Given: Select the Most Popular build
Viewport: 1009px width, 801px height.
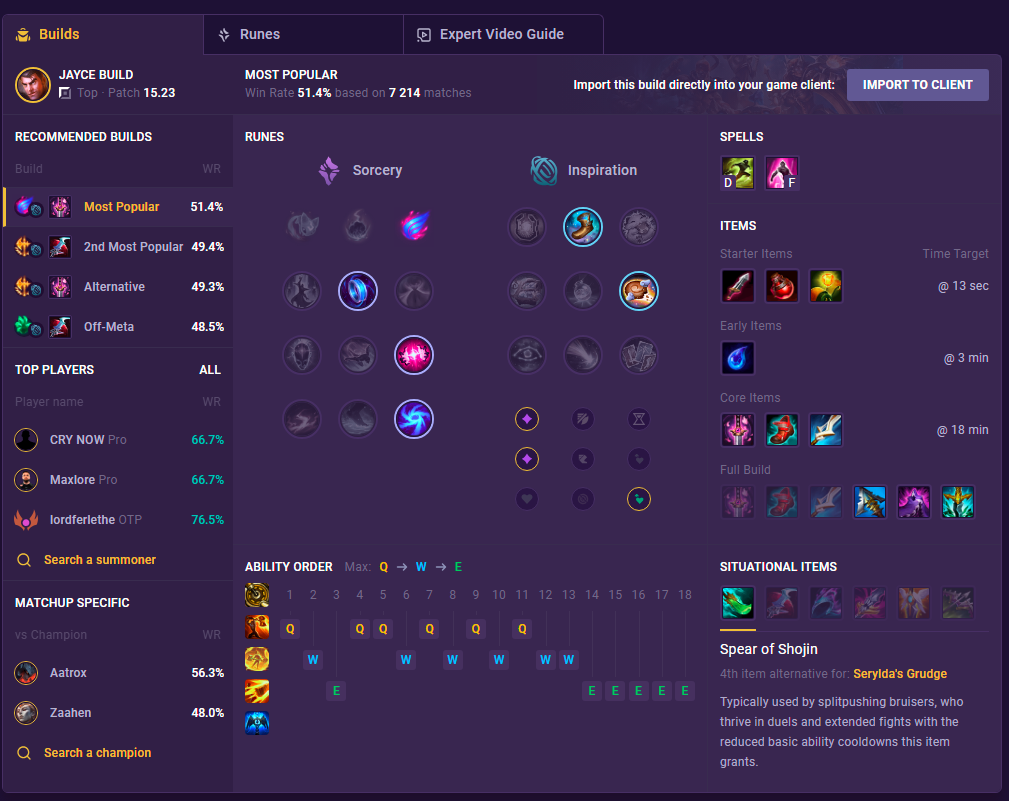Looking at the screenshot, I should click(x=119, y=207).
